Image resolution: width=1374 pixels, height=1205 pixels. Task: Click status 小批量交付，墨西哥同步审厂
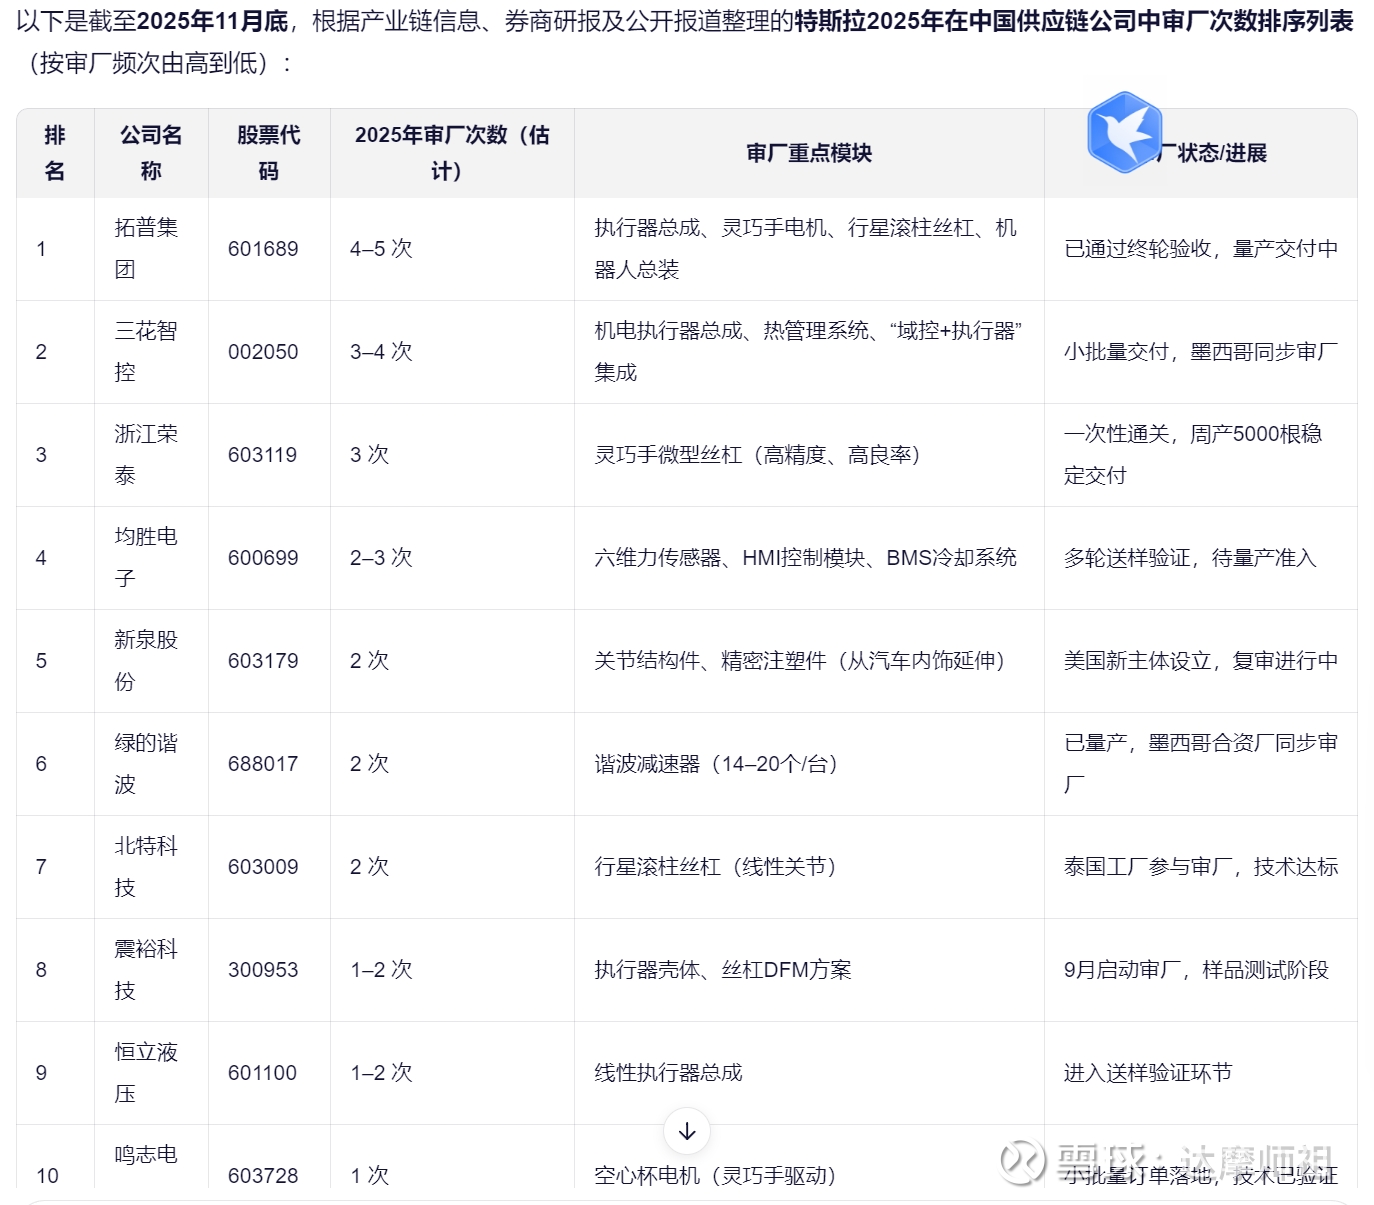[x=1201, y=352]
